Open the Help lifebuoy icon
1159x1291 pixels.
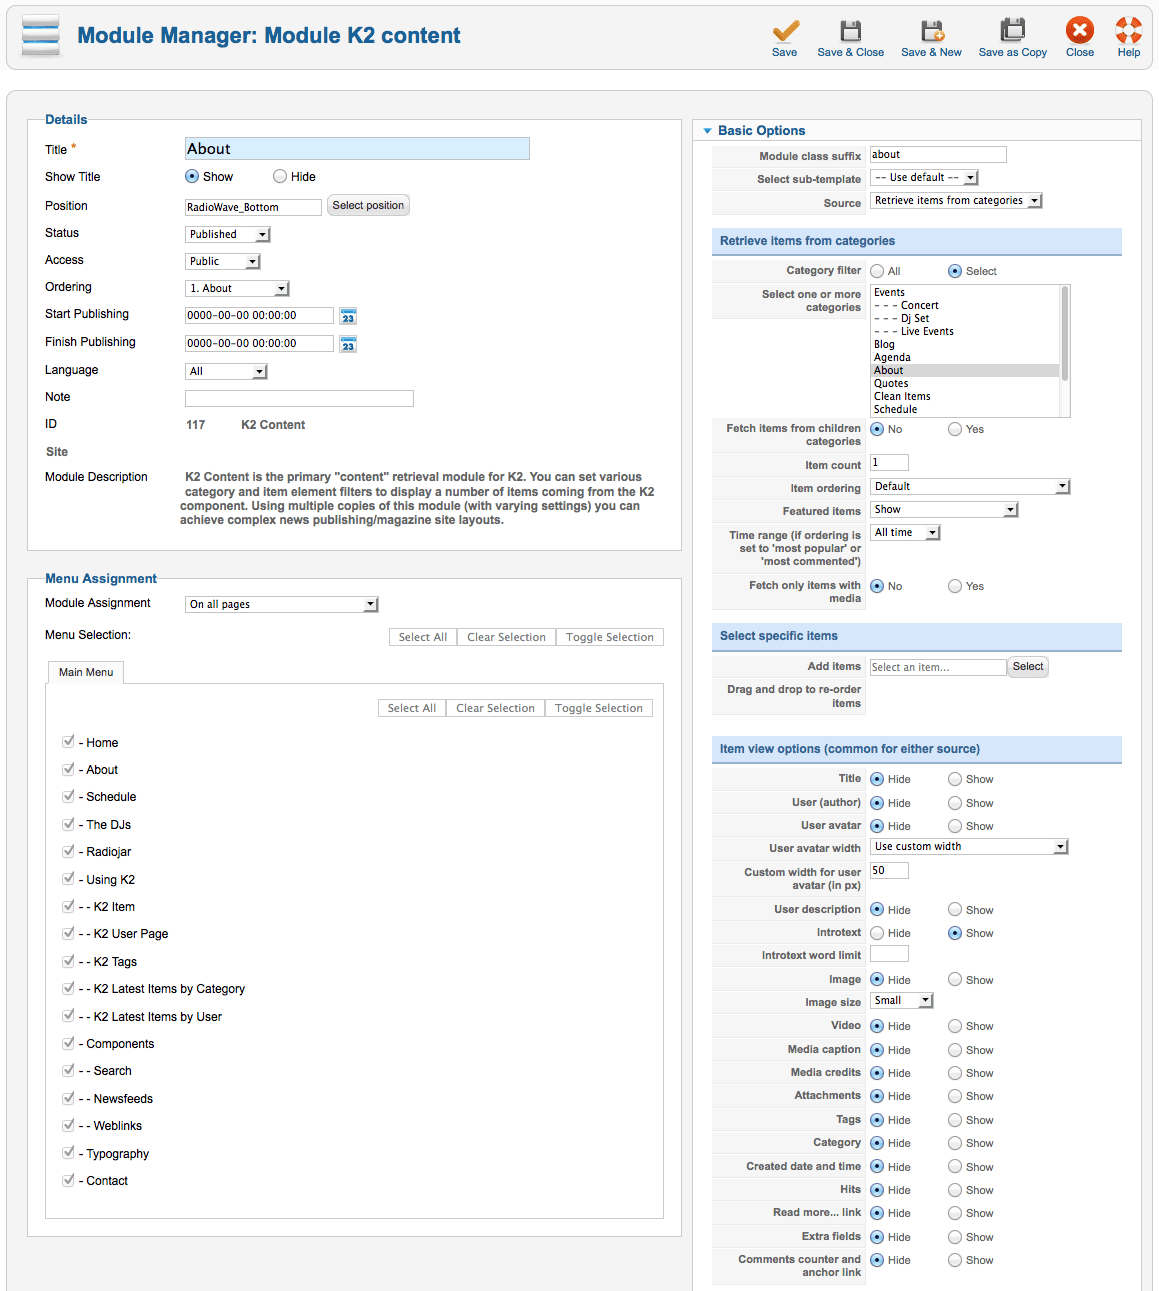1129,30
